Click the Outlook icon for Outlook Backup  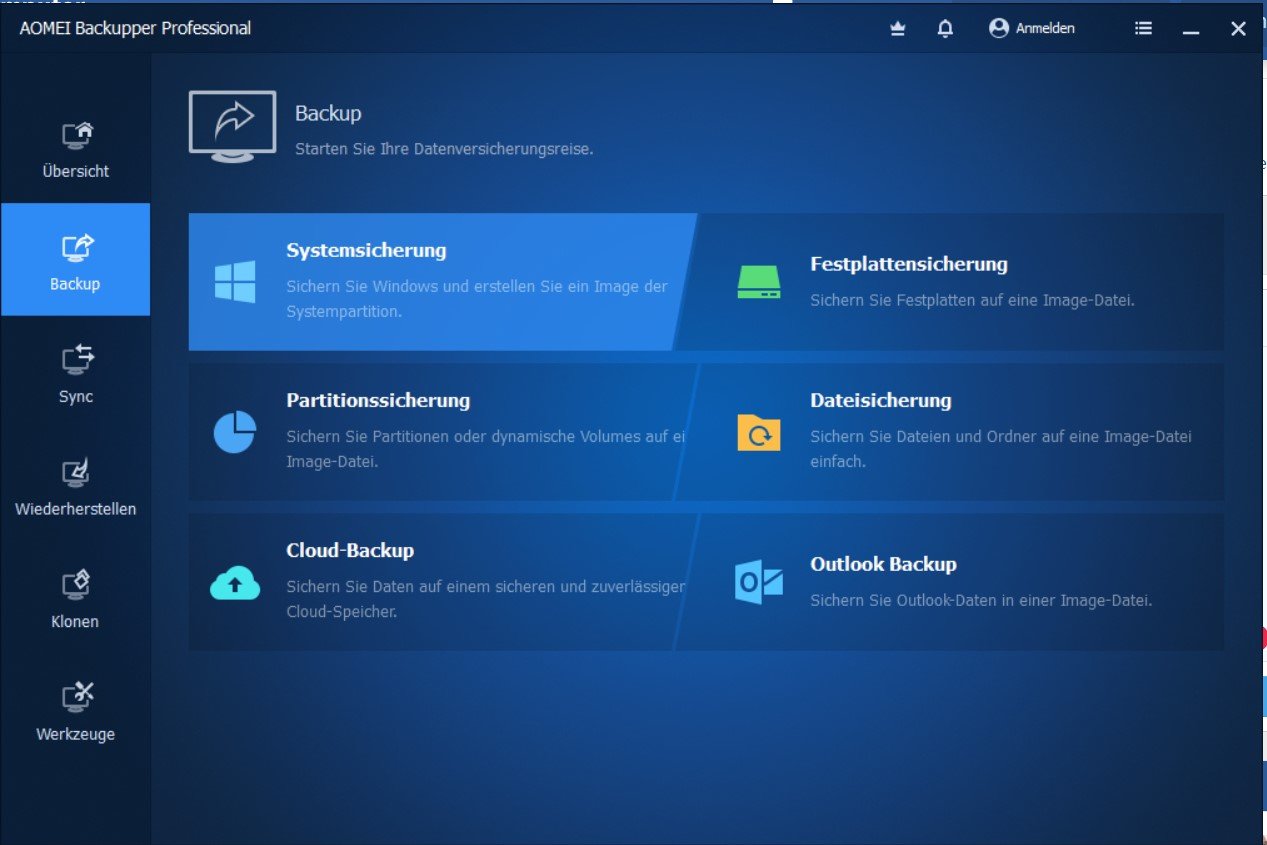pyautogui.click(x=759, y=582)
